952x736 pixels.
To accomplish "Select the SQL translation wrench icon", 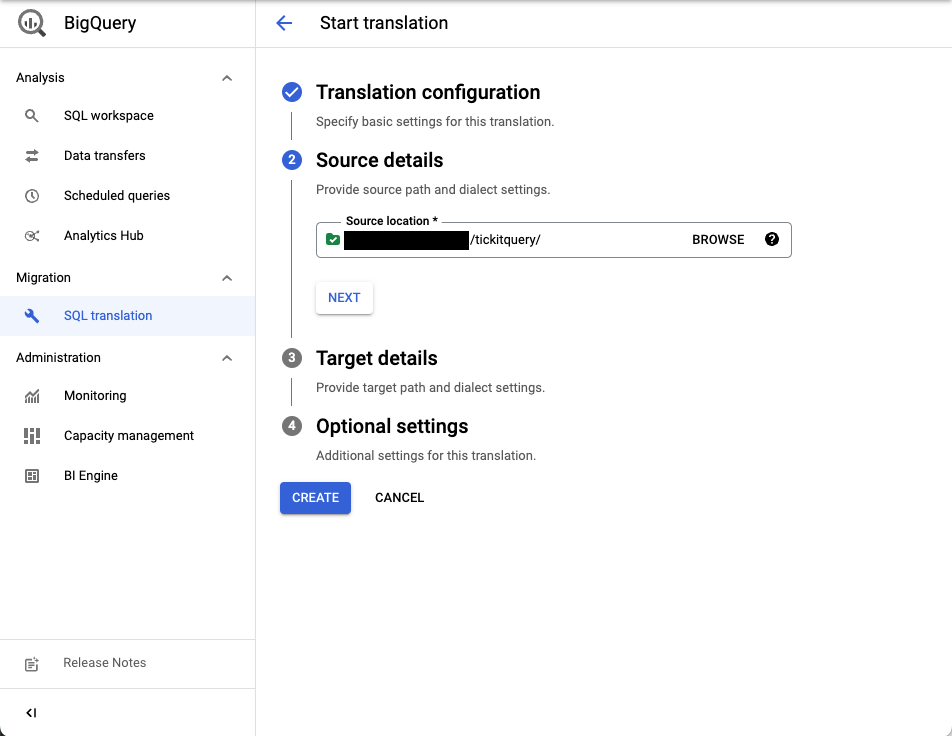I will point(31,315).
